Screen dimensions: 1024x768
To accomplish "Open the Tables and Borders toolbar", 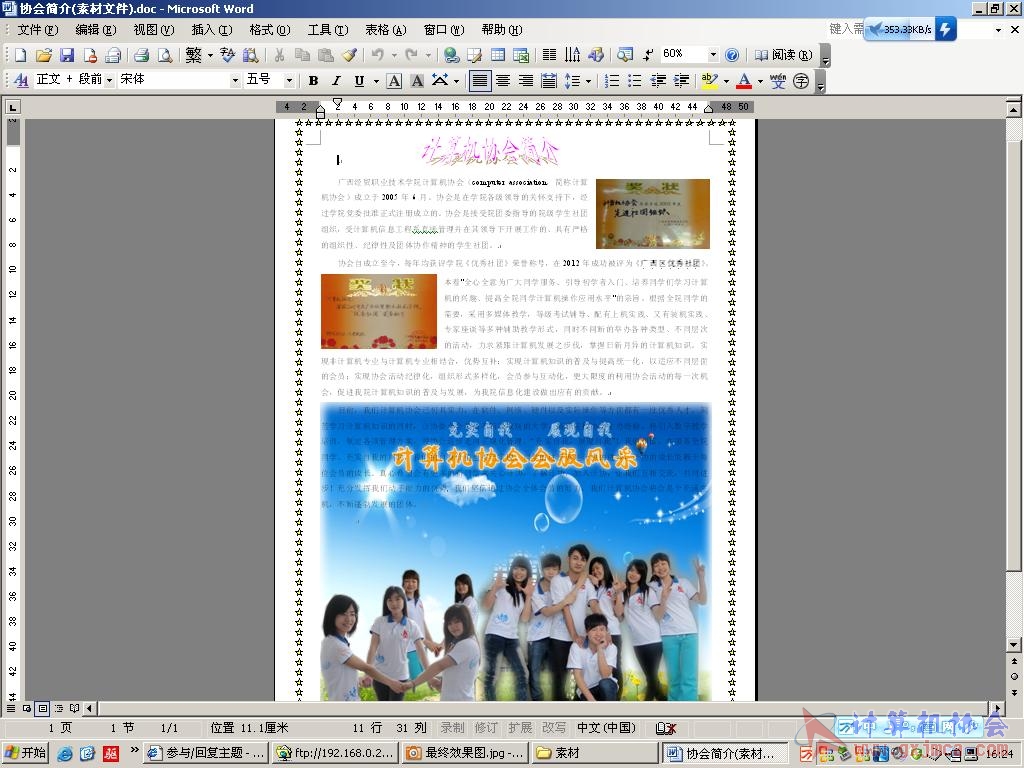I will 474,56.
